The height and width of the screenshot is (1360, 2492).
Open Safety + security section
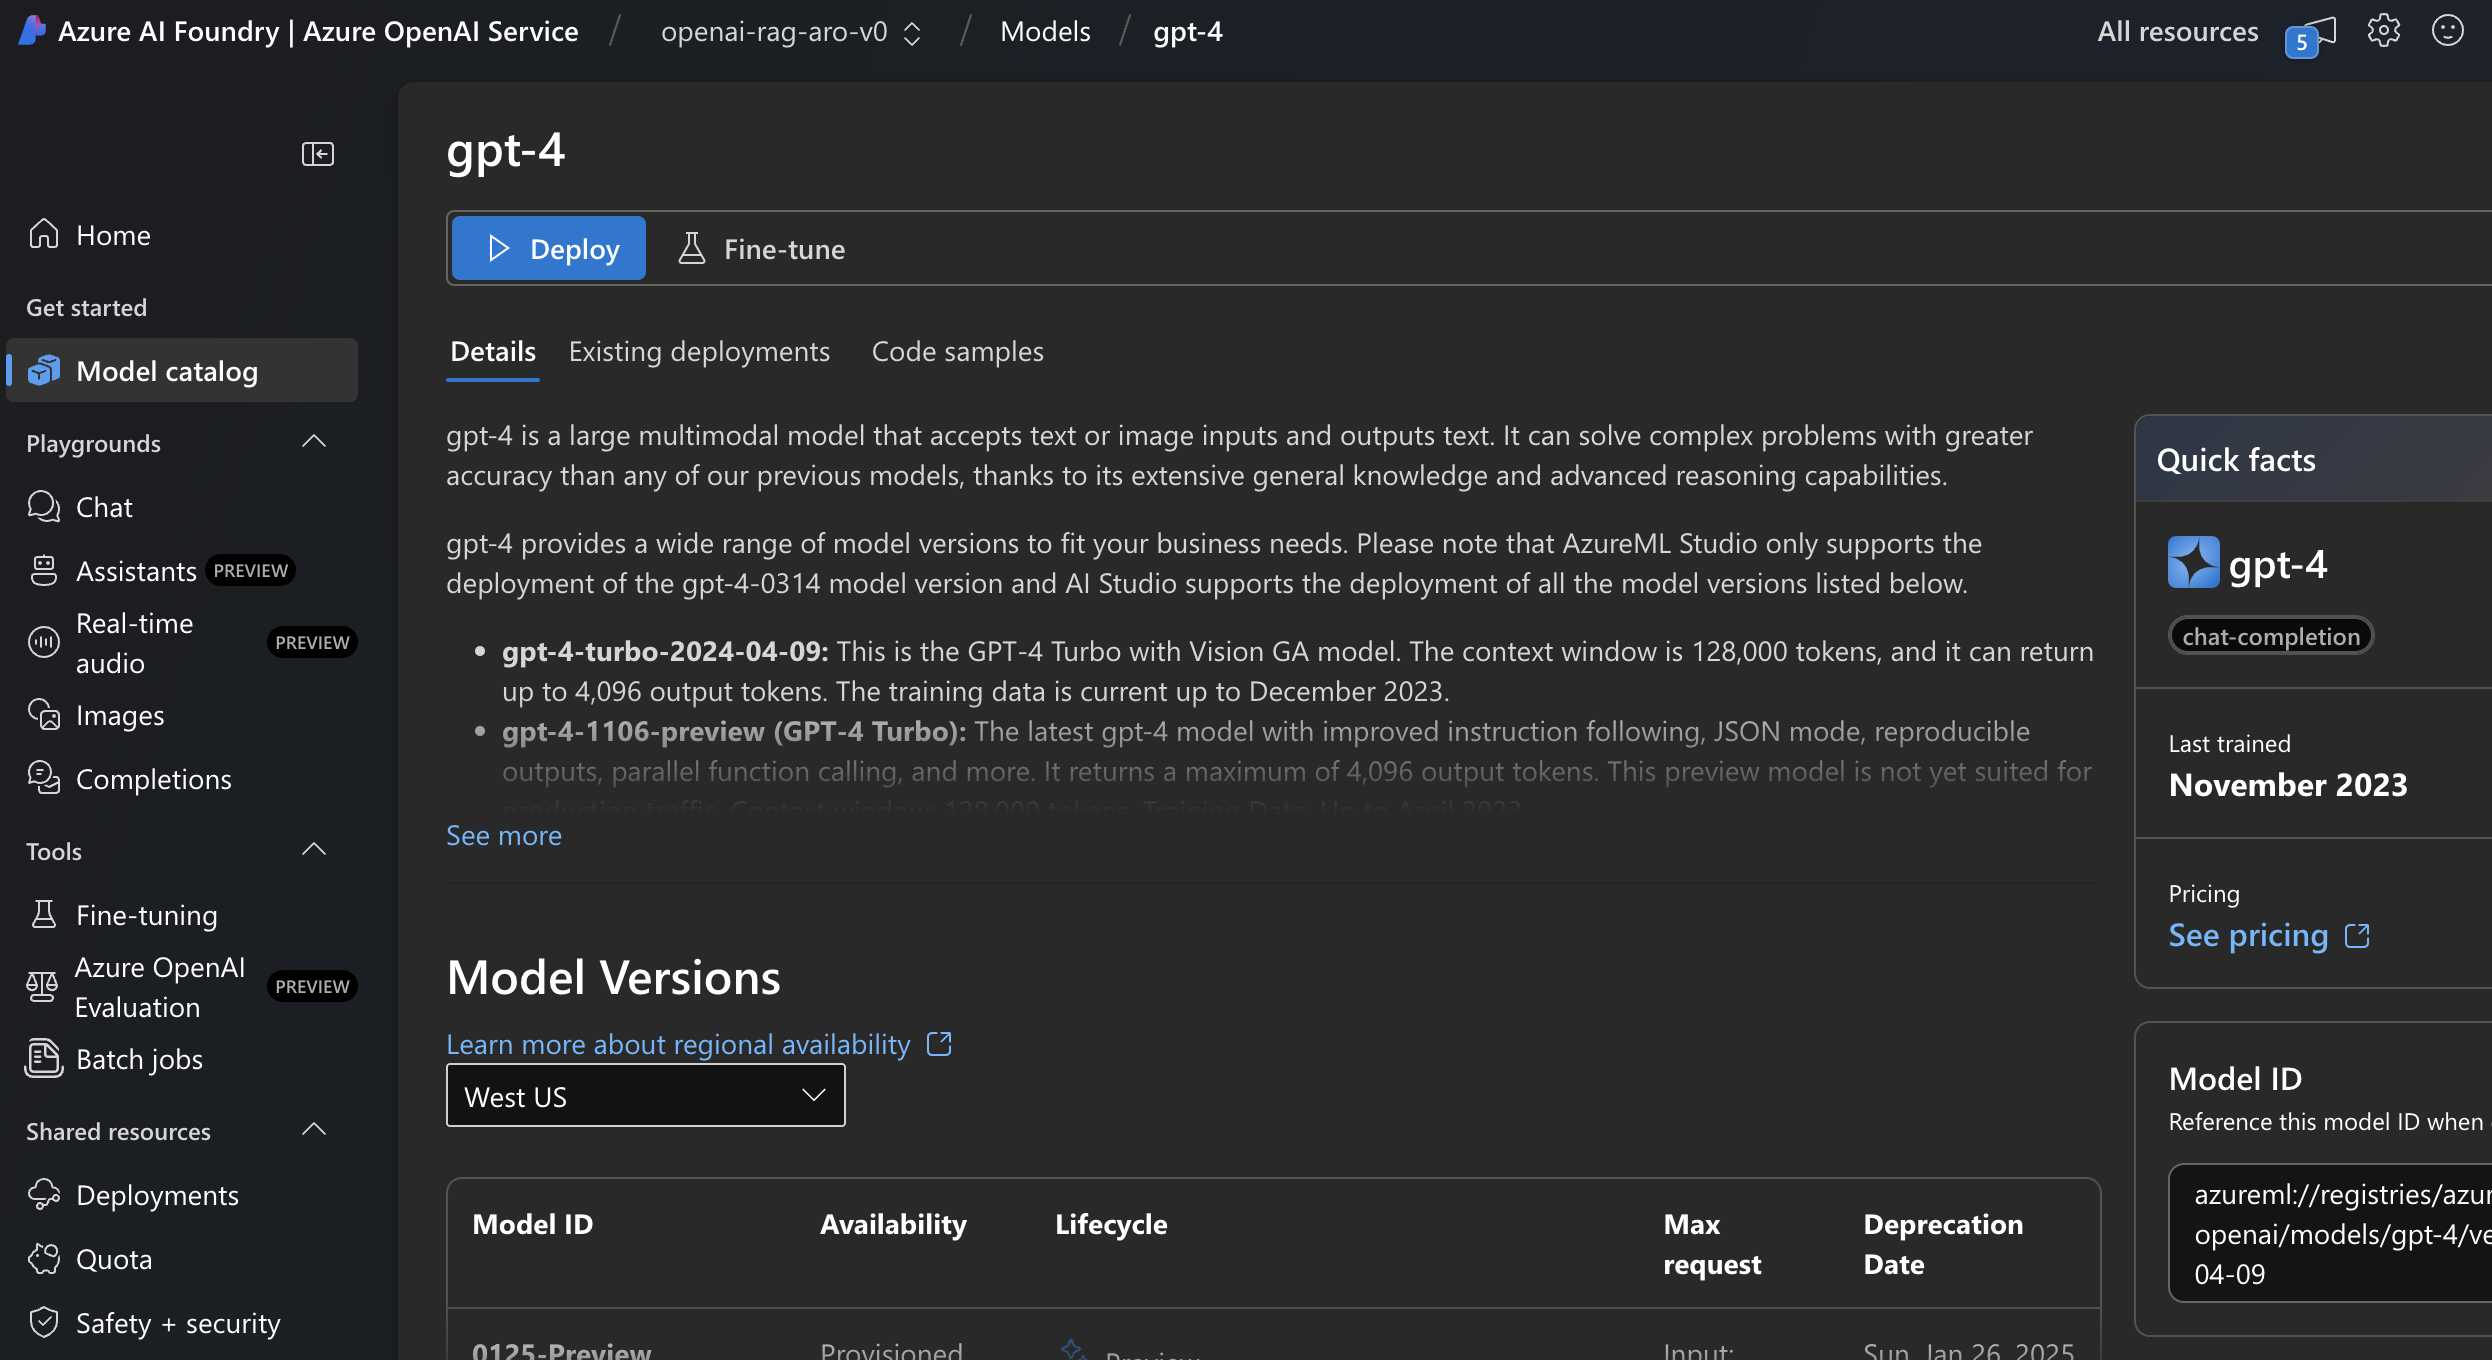pyautogui.click(x=178, y=1323)
